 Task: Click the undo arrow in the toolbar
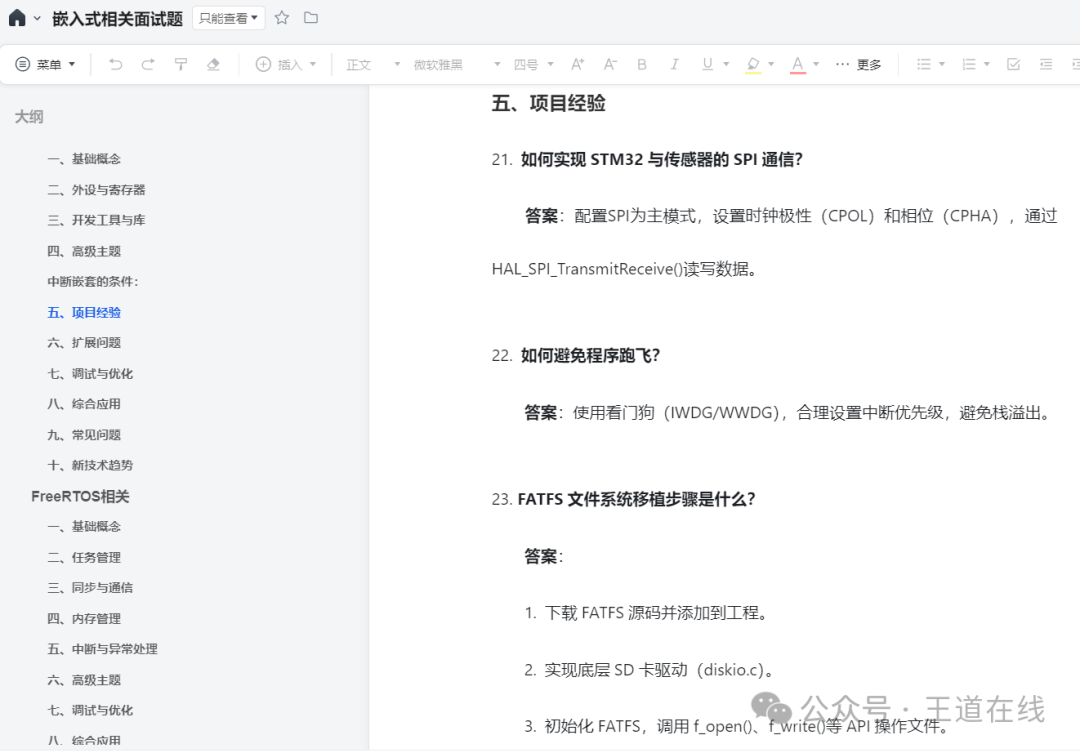click(x=115, y=64)
